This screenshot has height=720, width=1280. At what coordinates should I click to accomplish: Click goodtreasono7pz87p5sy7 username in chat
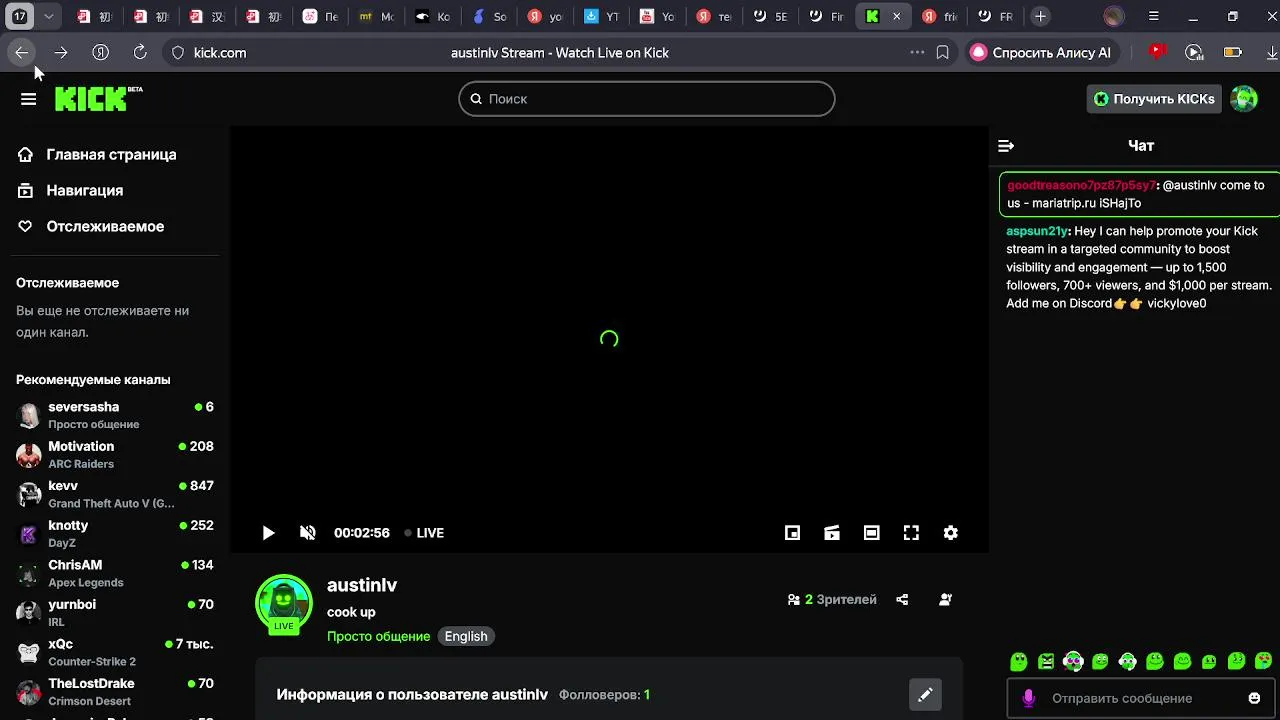(x=1081, y=185)
